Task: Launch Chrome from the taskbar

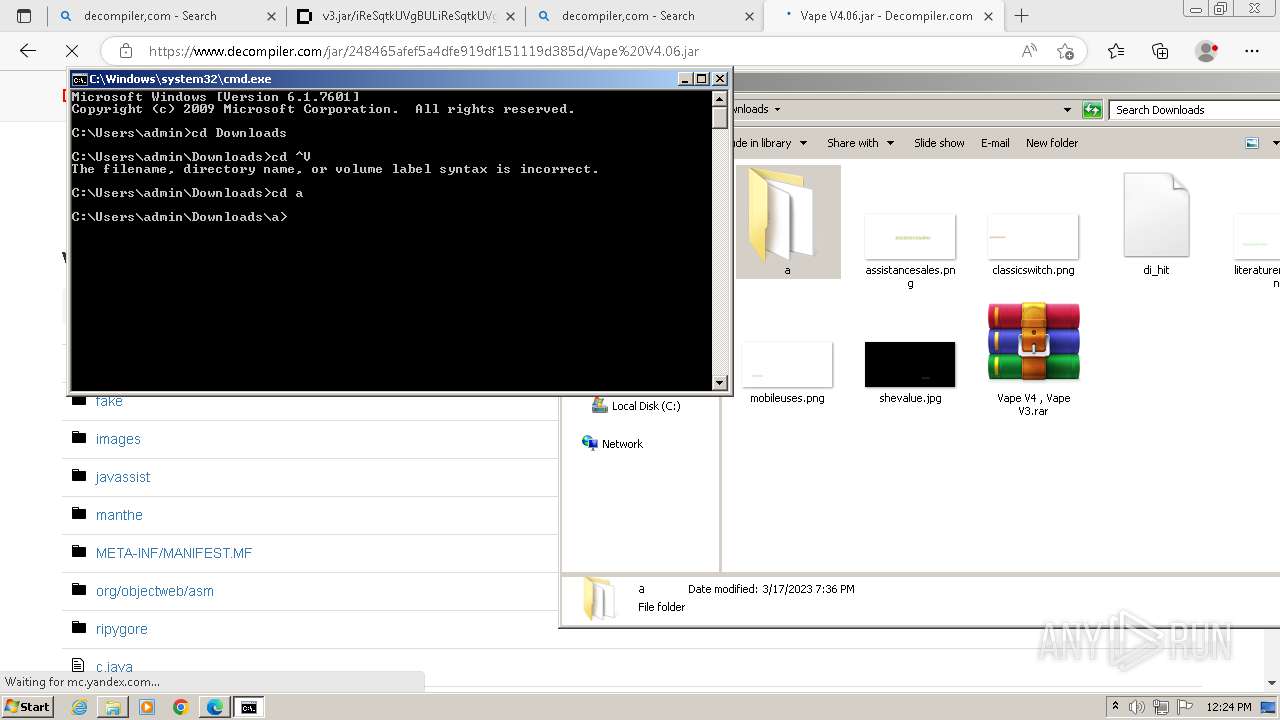Action: click(x=181, y=707)
